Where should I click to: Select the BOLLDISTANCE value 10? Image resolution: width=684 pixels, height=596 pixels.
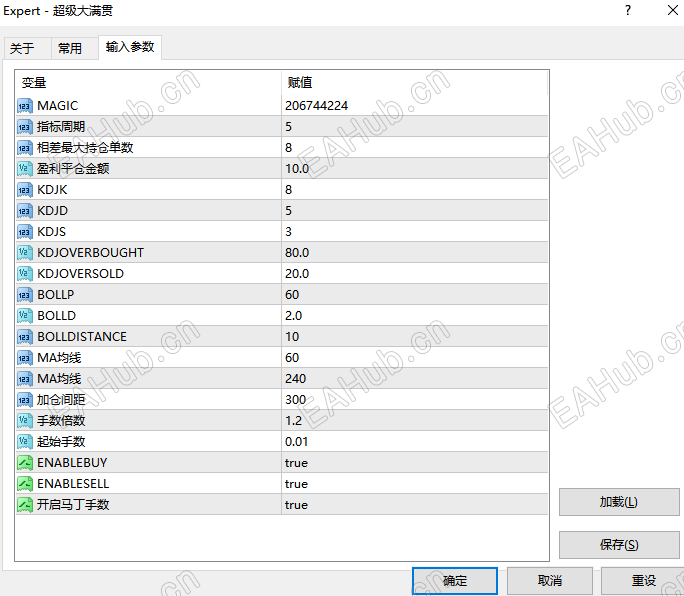pyautogui.click(x=292, y=337)
